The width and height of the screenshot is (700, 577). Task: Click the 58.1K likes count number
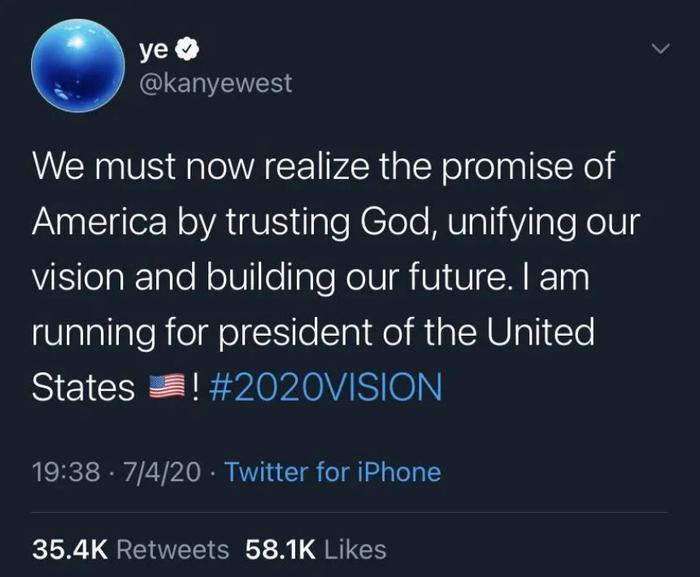(x=280, y=550)
